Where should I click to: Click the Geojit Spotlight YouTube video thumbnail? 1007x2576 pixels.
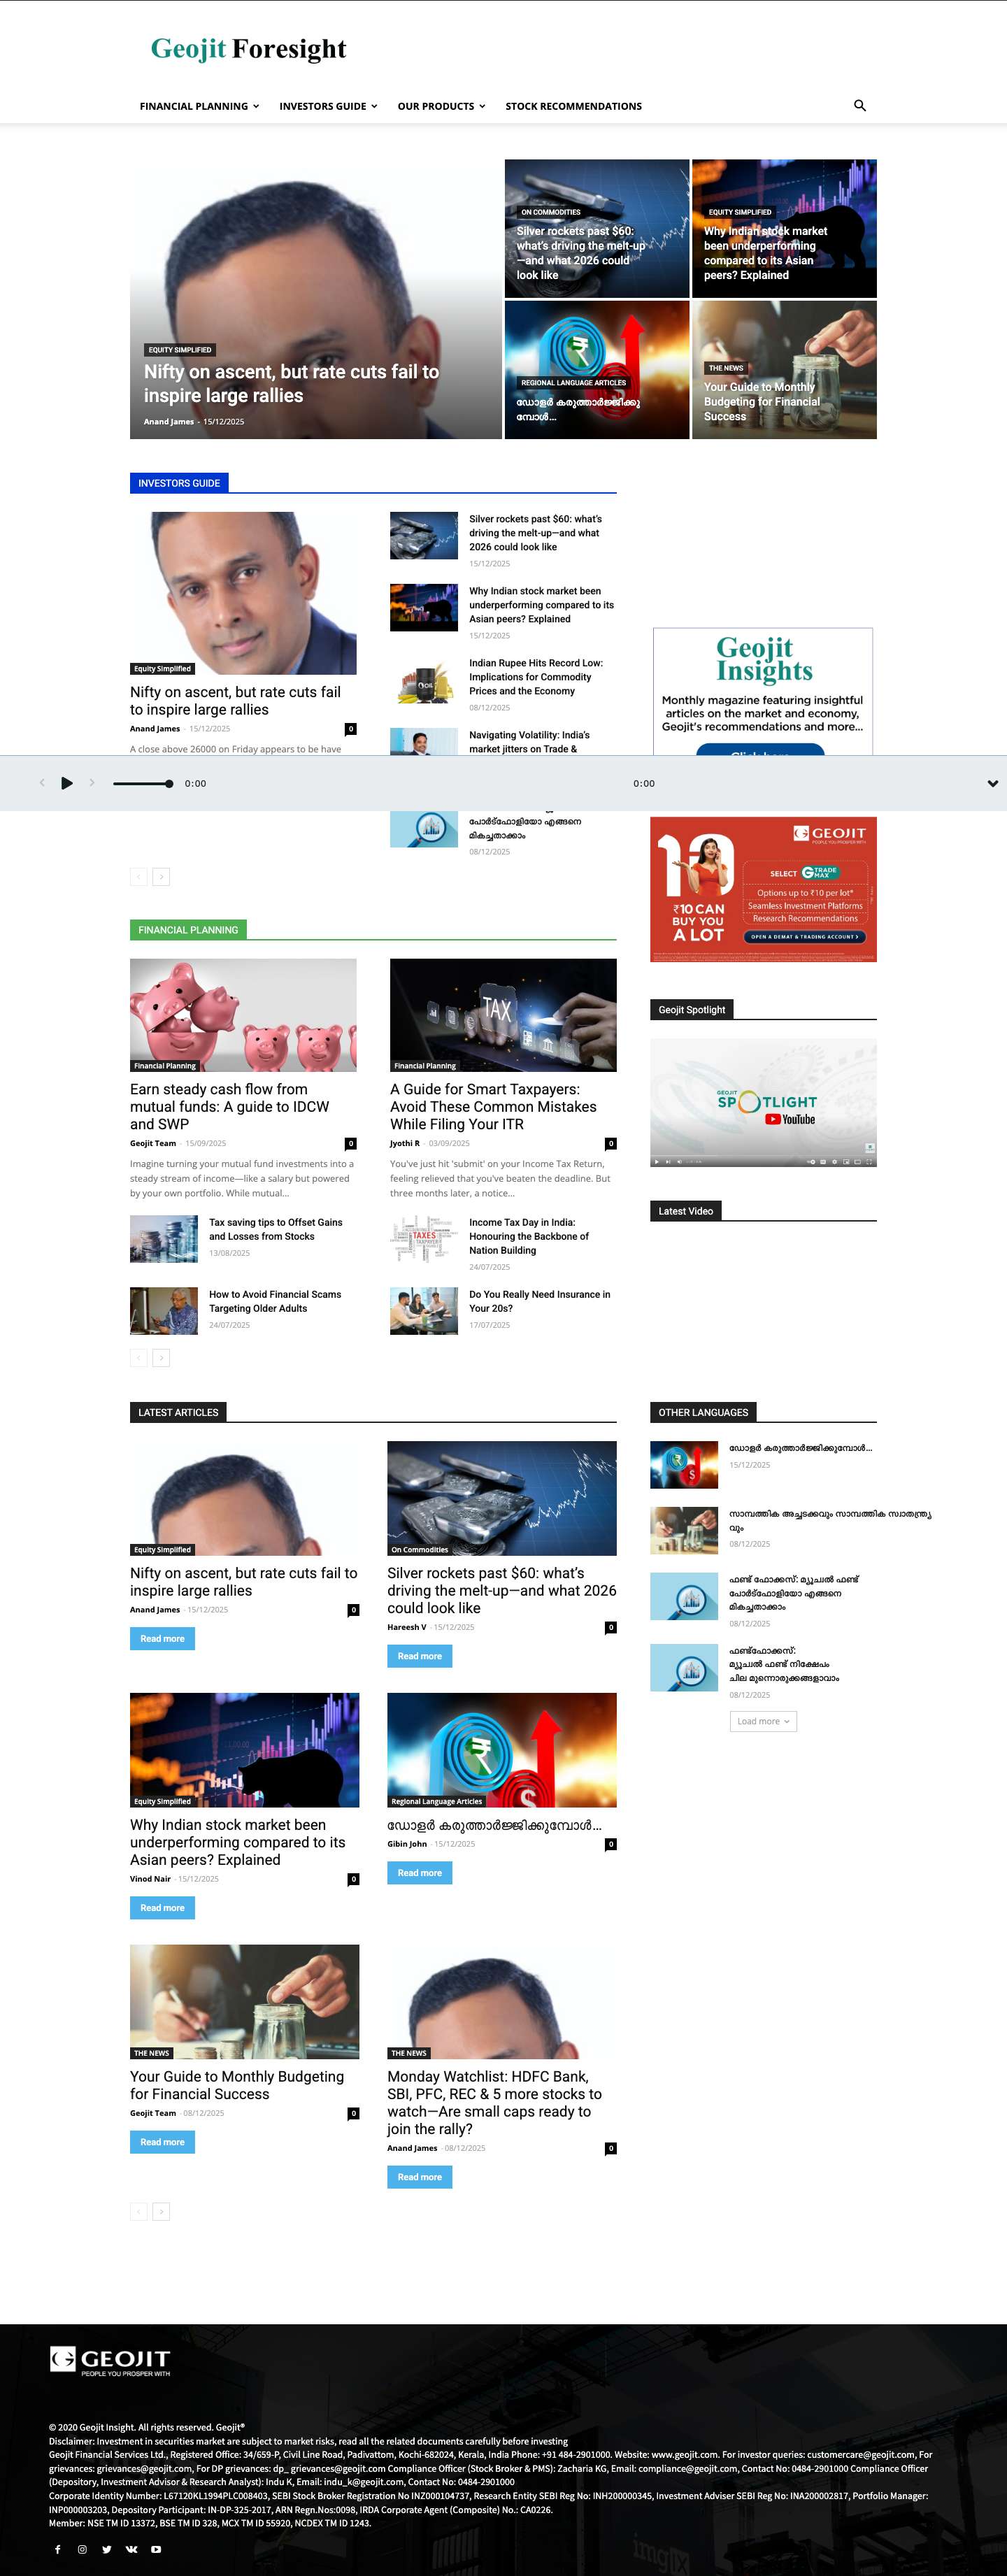763,1103
